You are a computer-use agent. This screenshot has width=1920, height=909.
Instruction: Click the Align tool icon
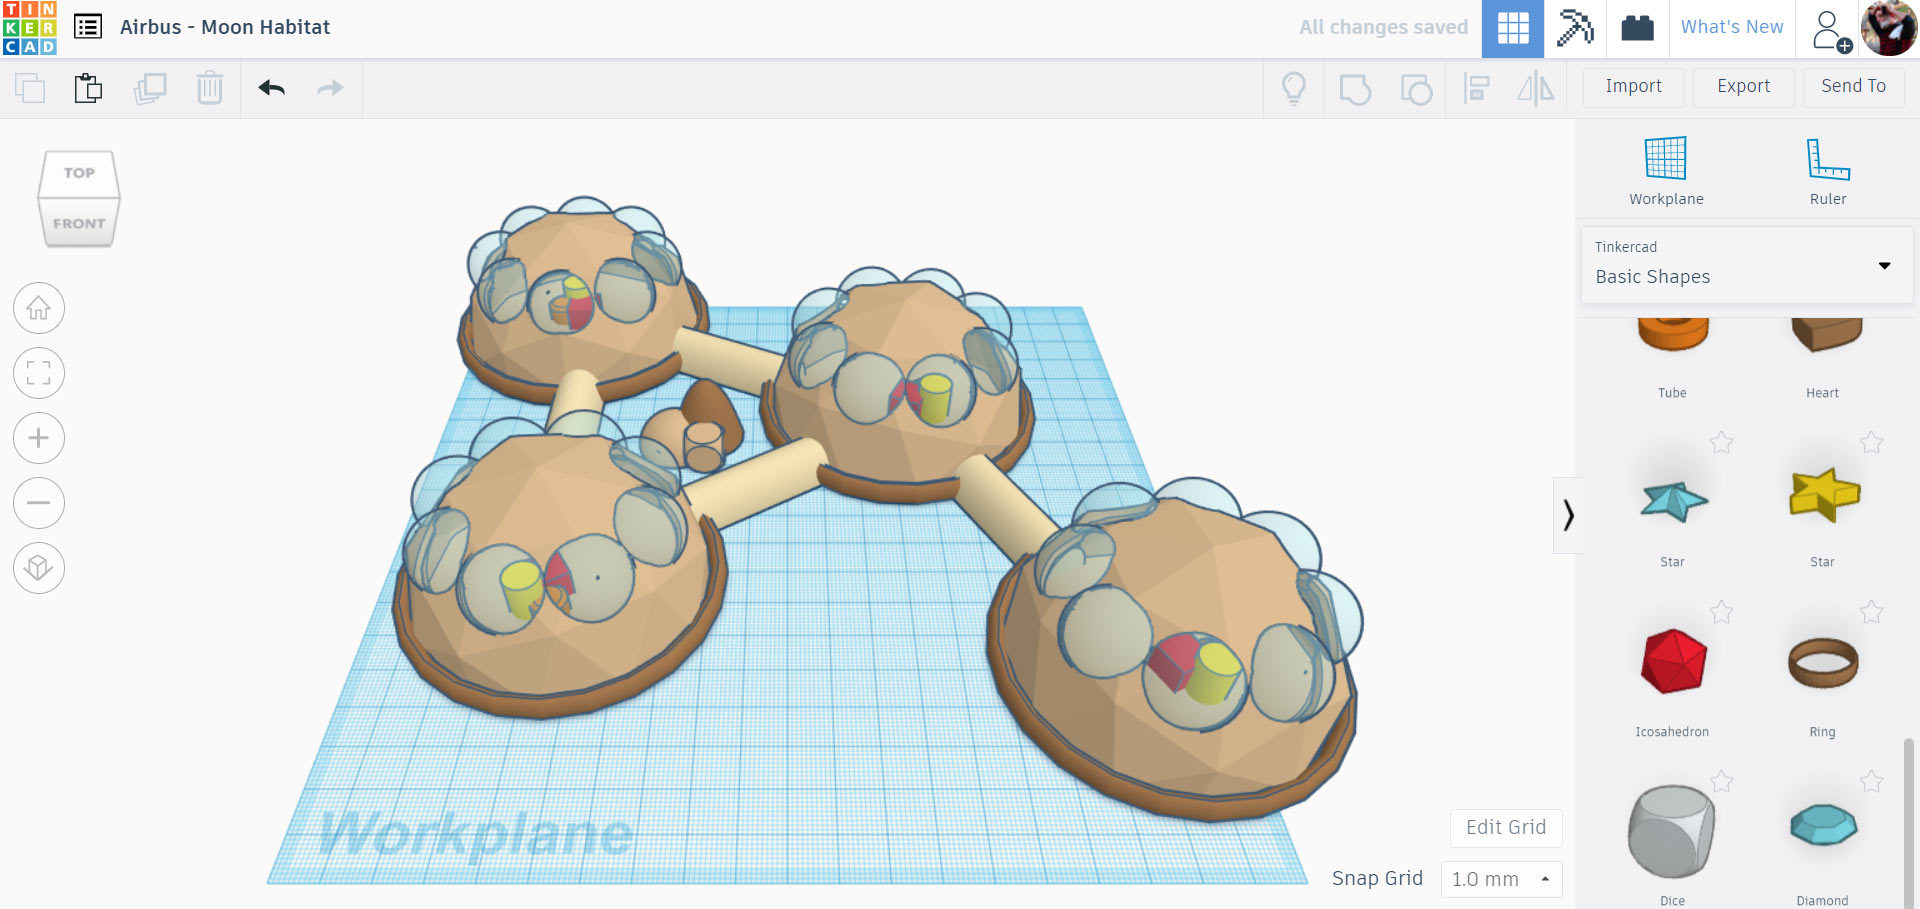[1477, 88]
